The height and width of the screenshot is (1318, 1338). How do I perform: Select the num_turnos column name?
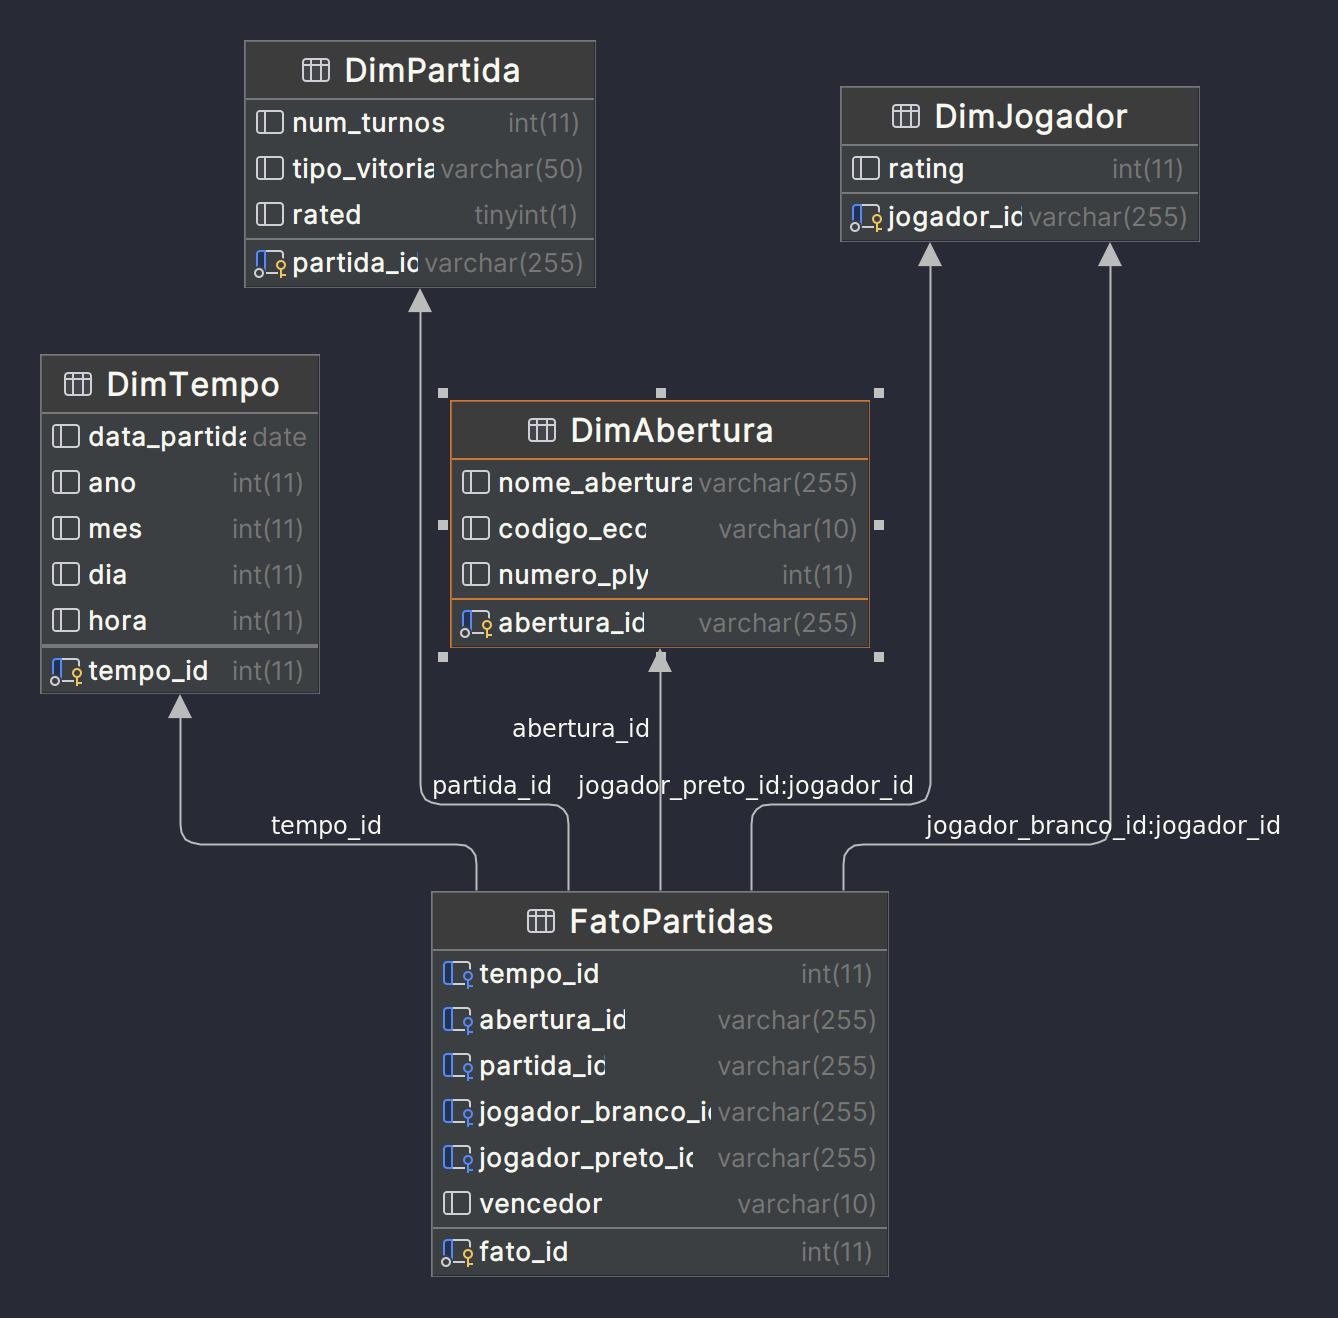[368, 123]
